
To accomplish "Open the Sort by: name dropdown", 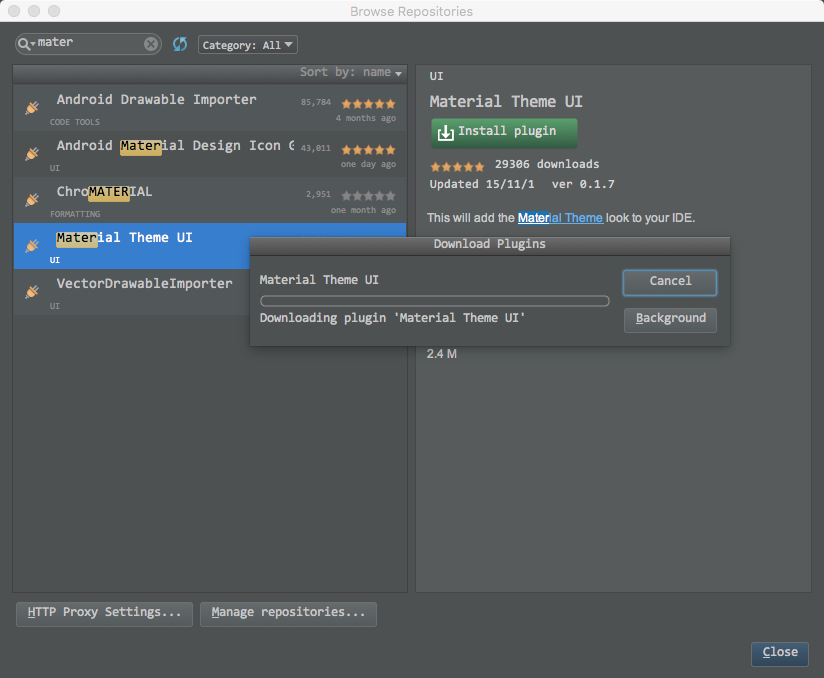I will point(351,72).
